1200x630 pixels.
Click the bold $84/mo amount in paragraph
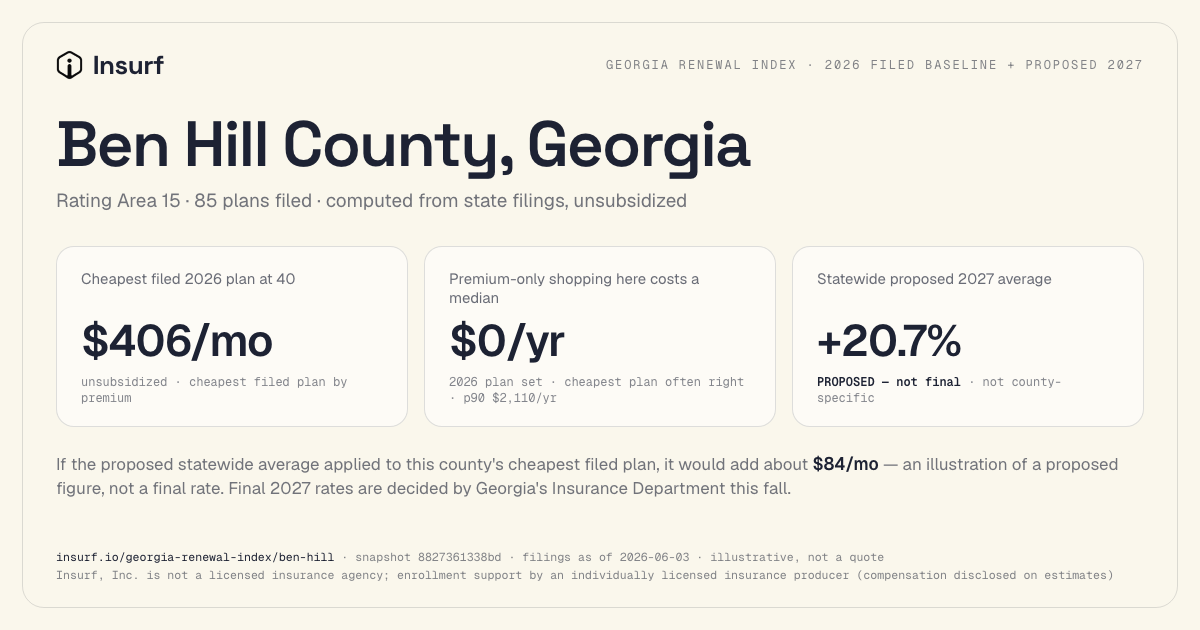coord(846,464)
